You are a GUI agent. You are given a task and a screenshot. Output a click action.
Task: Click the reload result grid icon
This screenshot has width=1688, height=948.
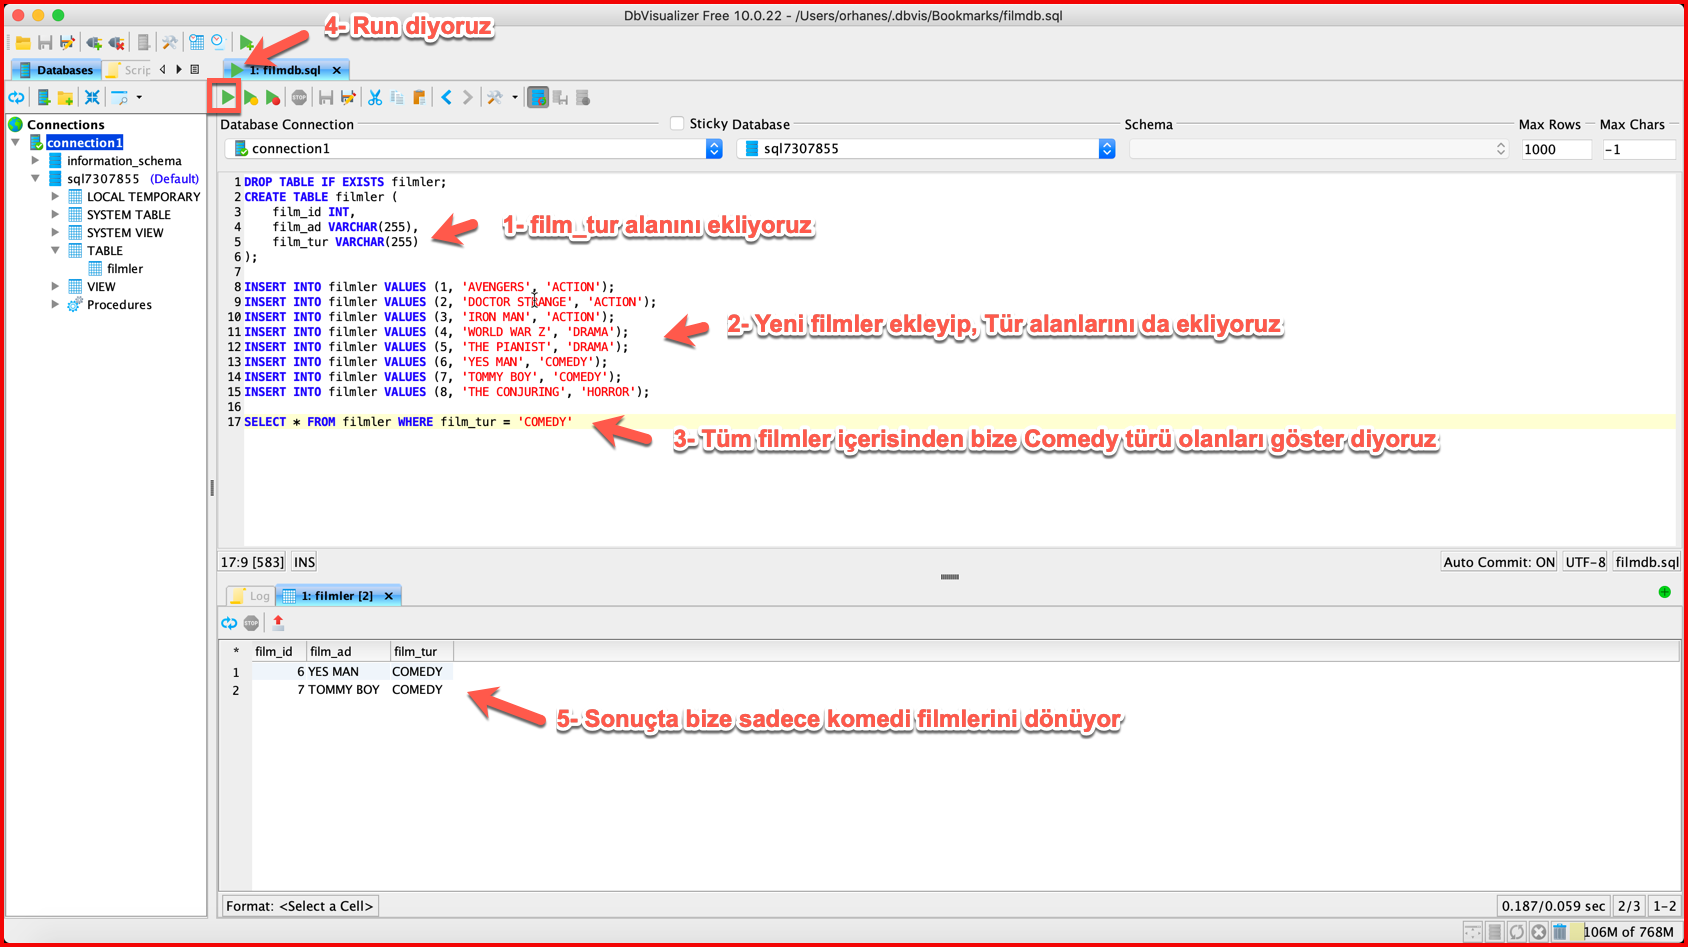229,623
